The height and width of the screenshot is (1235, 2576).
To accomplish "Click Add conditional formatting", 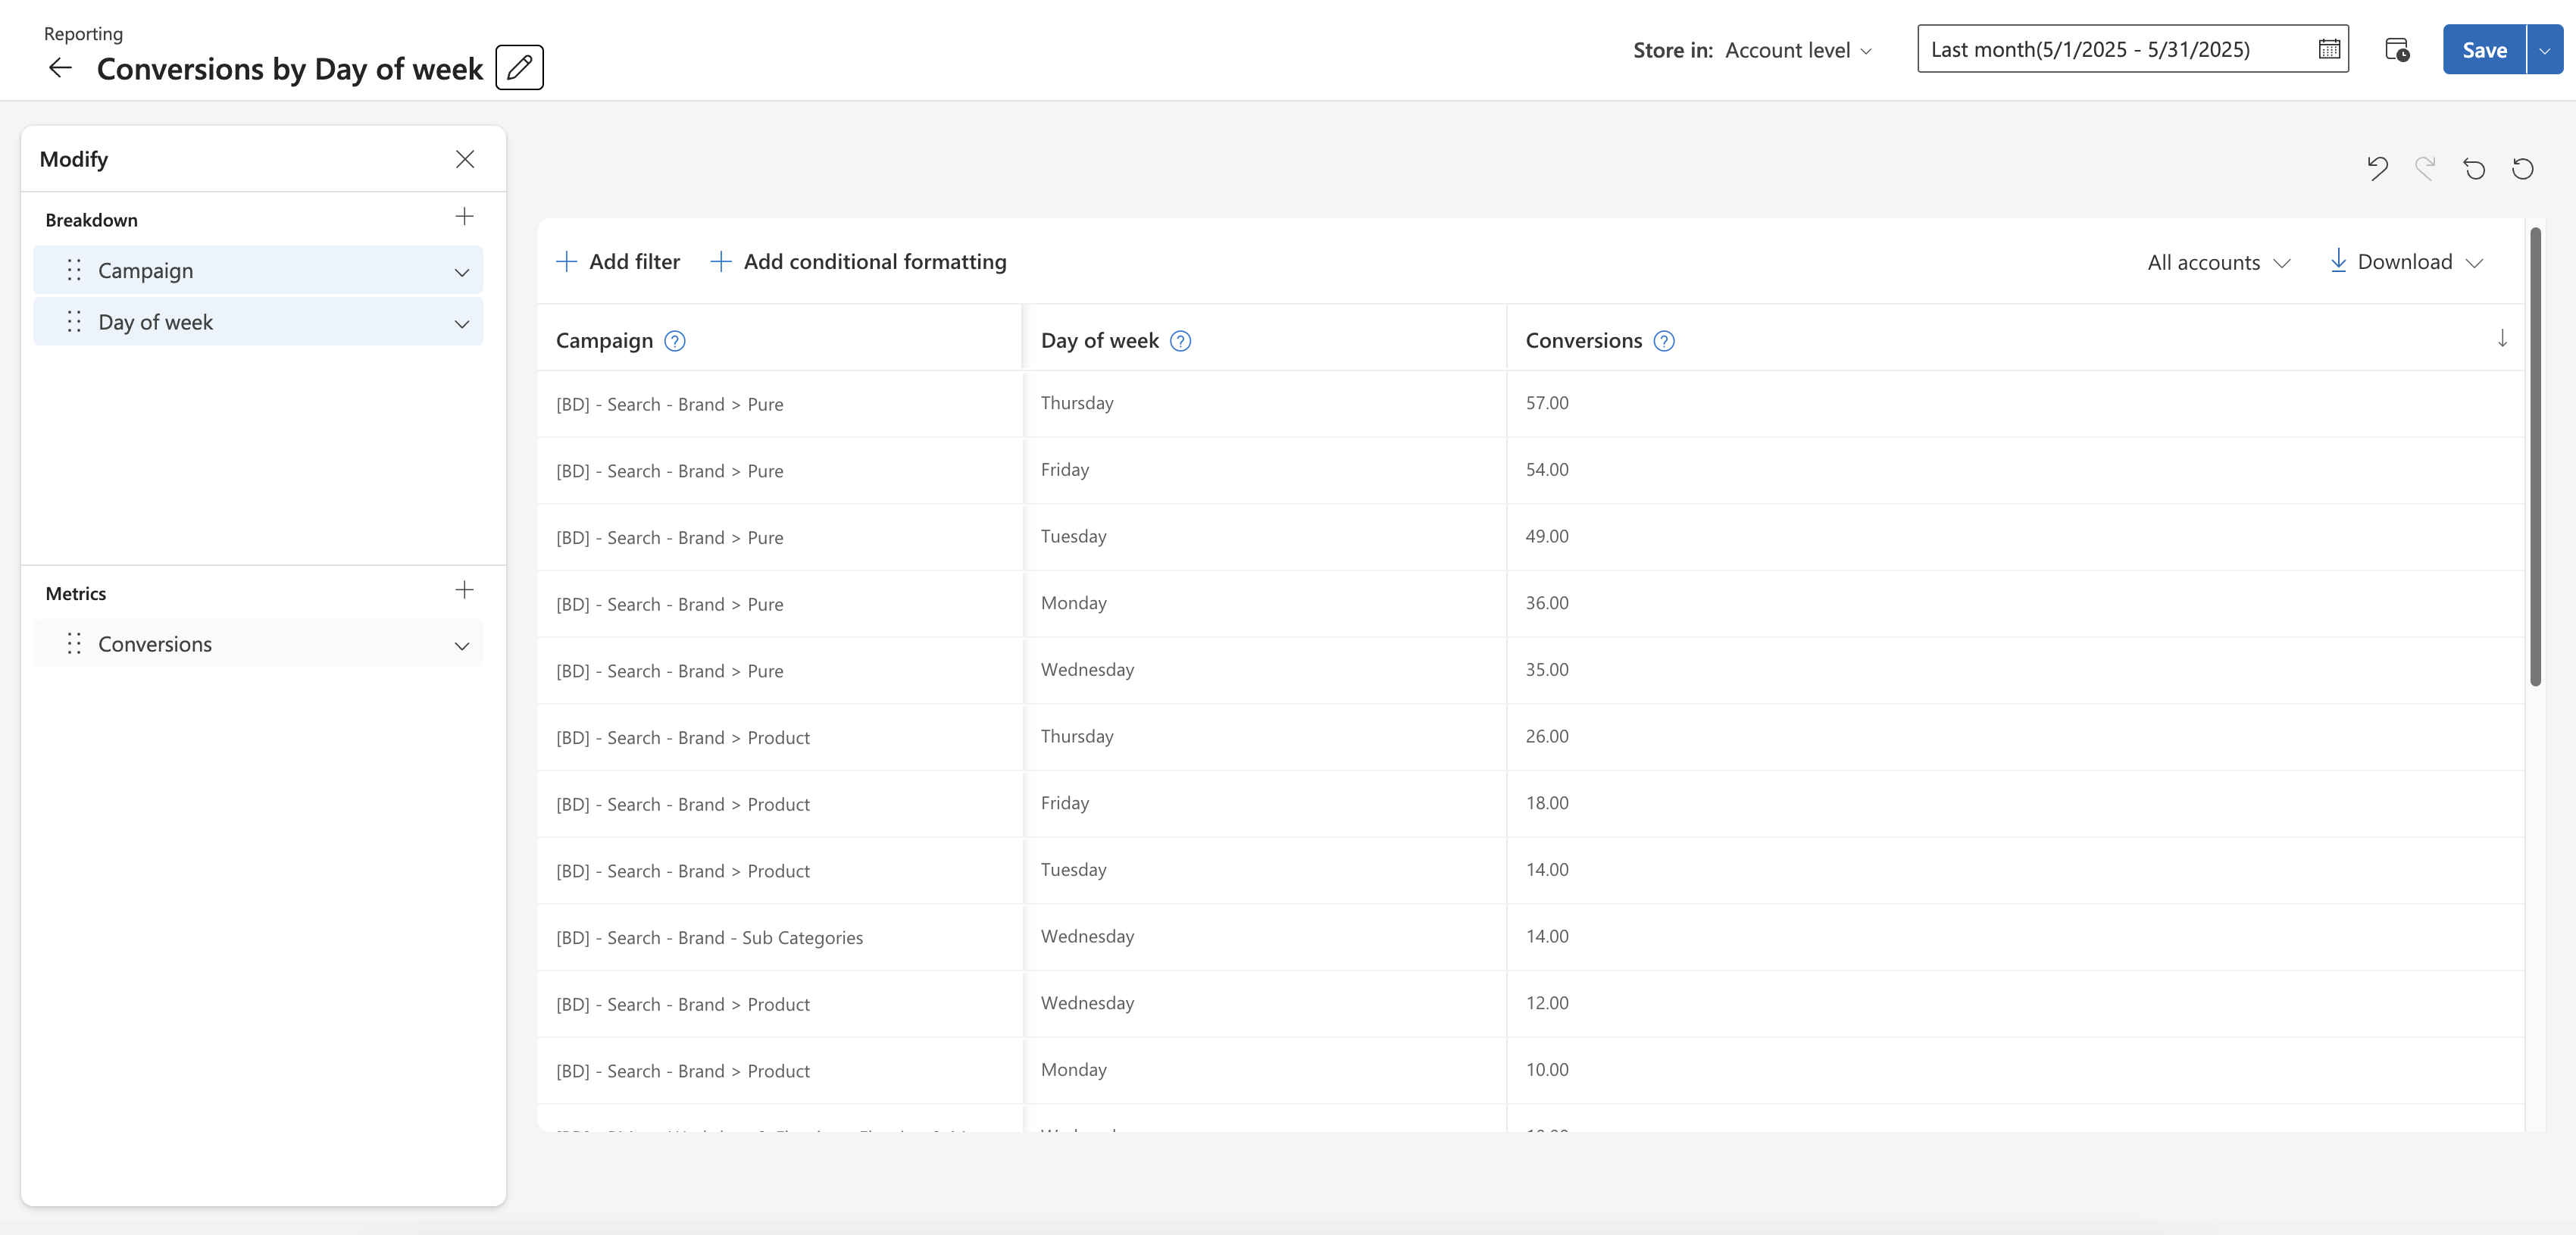I will pos(858,262).
